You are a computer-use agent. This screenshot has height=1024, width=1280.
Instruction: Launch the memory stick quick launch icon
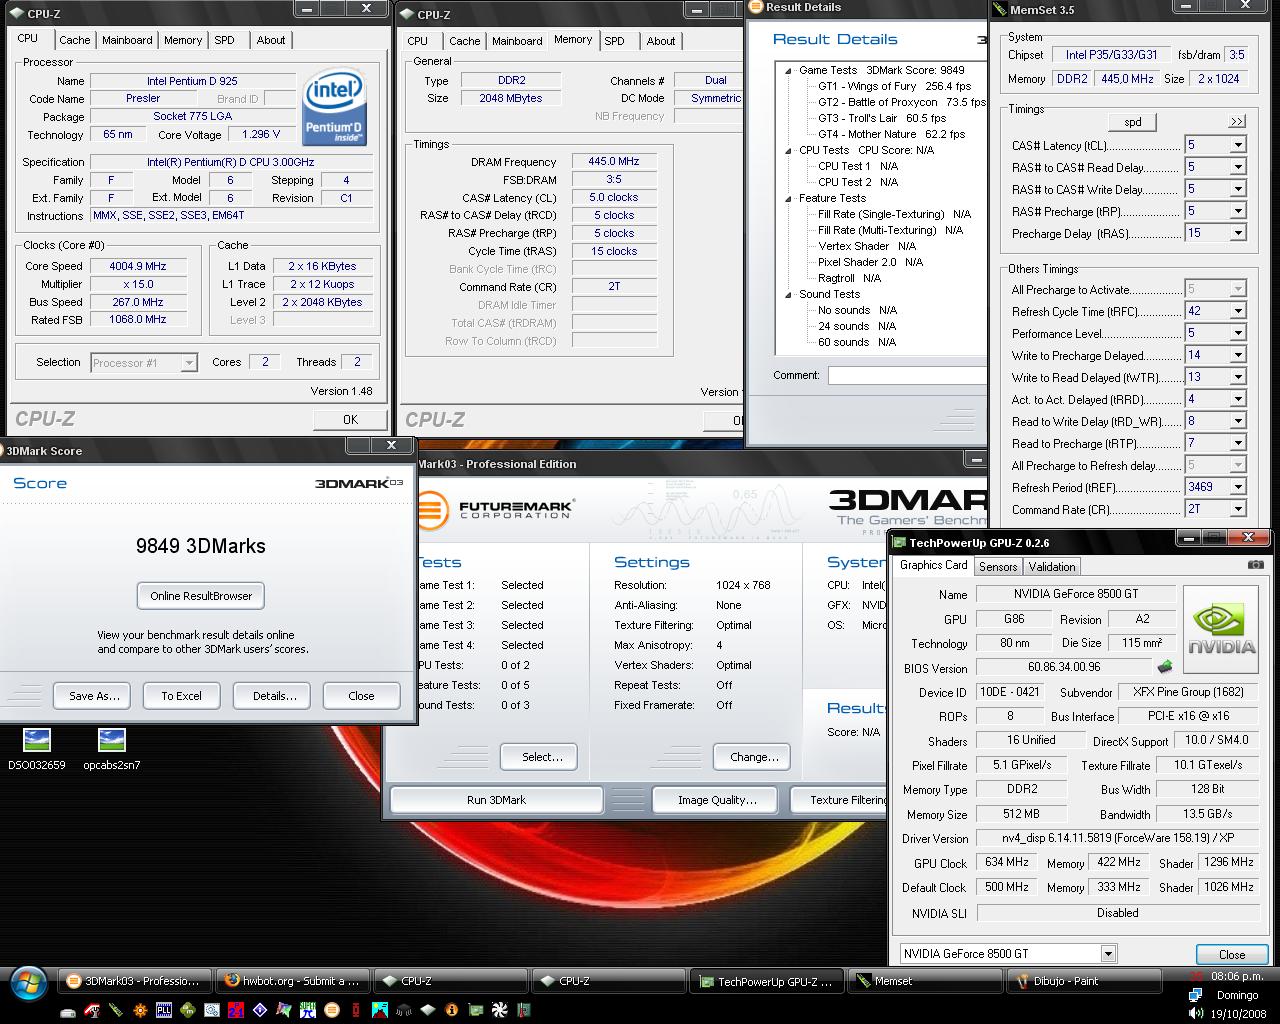pos(116,1010)
